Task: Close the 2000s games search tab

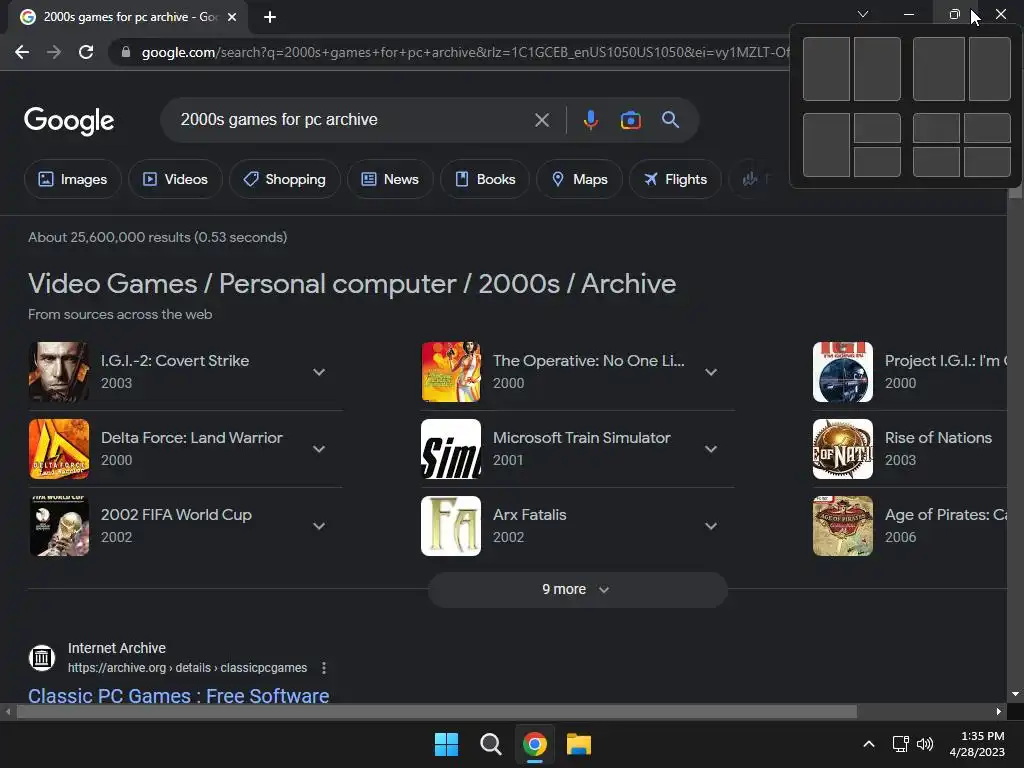Action: 232,17
